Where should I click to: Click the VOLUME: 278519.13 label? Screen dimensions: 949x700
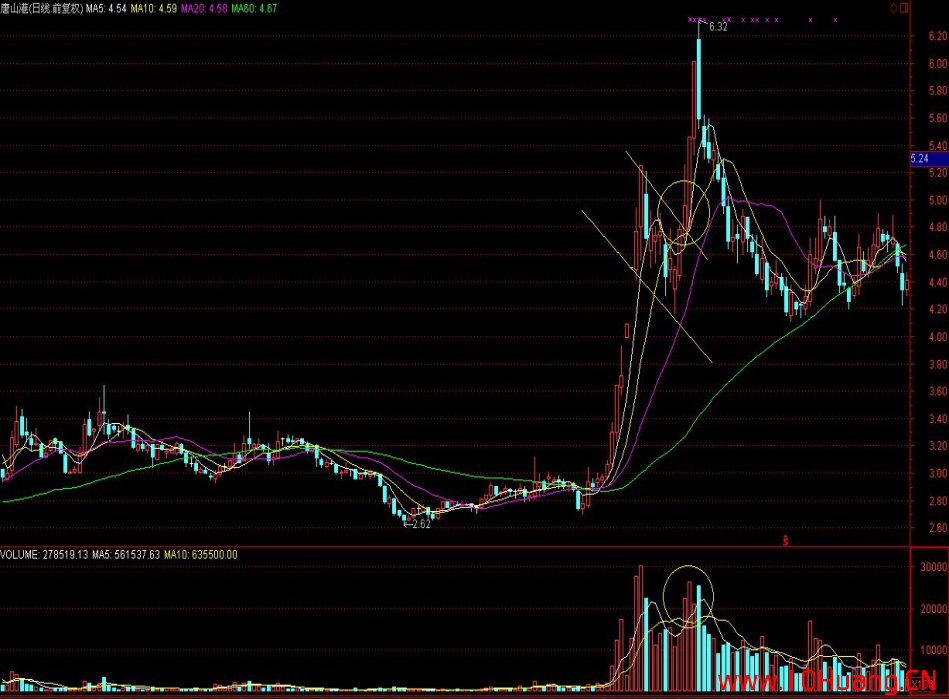(44, 554)
